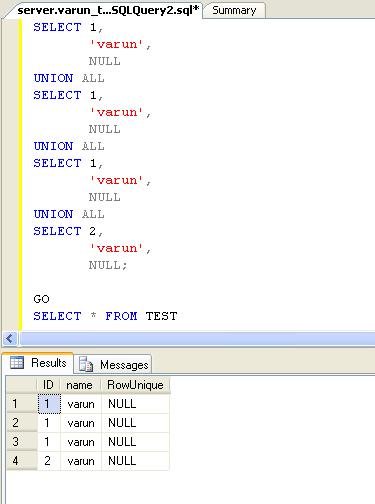Image resolution: width=375 pixels, height=504 pixels.
Task: Open the Messages tab
Action: tap(113, 365)
